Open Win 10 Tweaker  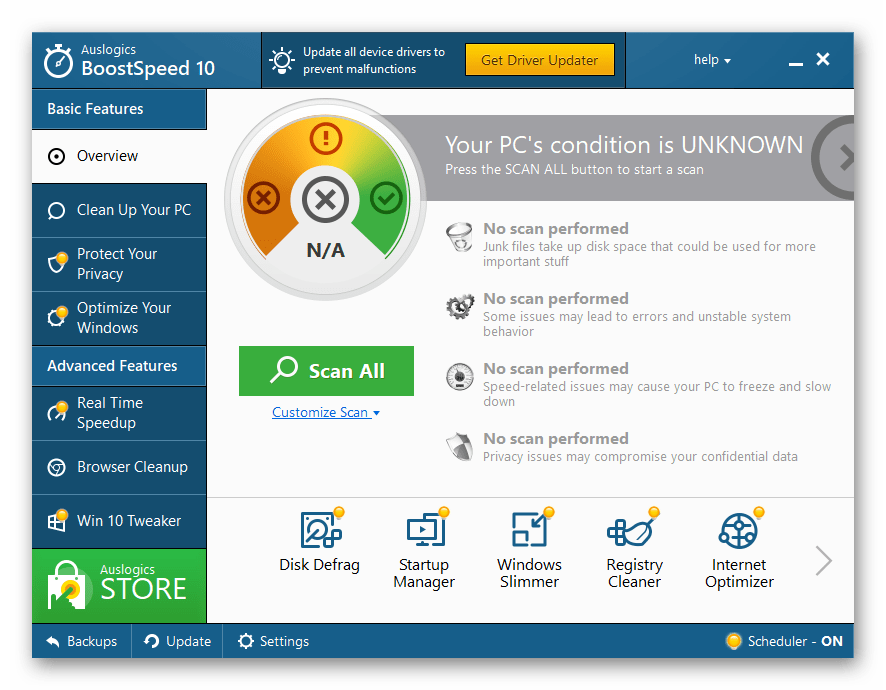[x=119, y=521]
